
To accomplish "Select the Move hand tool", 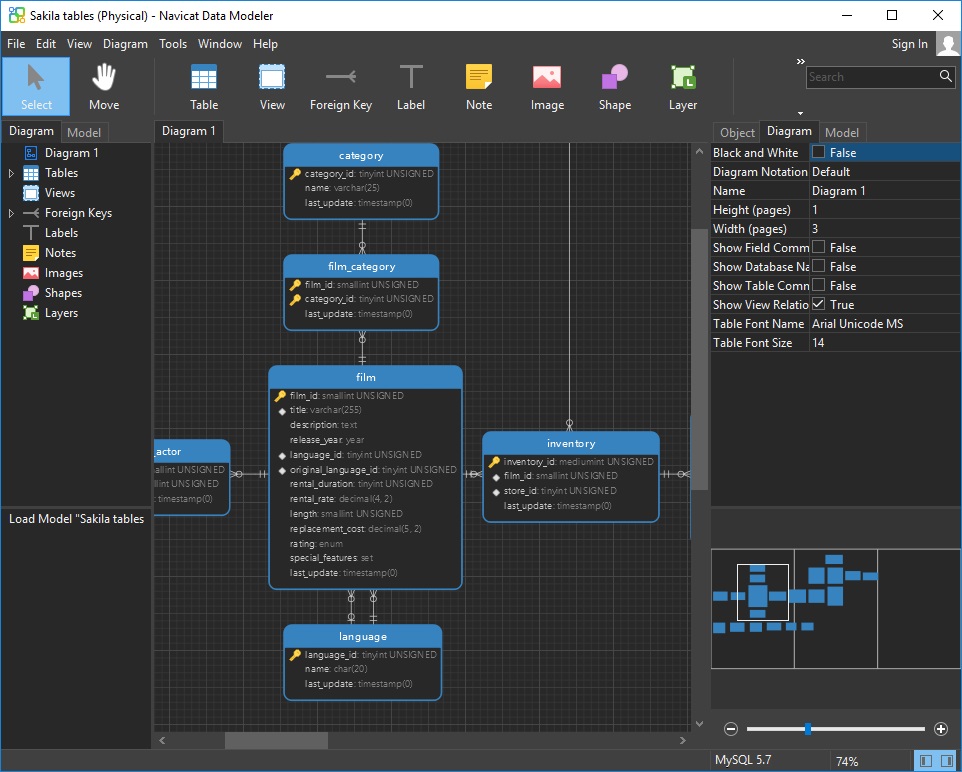I will click(103, 87).
